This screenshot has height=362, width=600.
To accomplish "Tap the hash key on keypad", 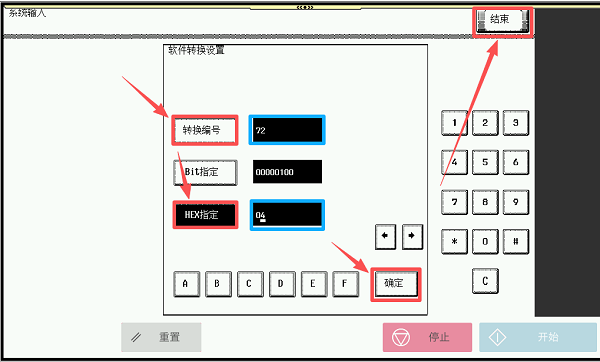I will pos(515,241).
